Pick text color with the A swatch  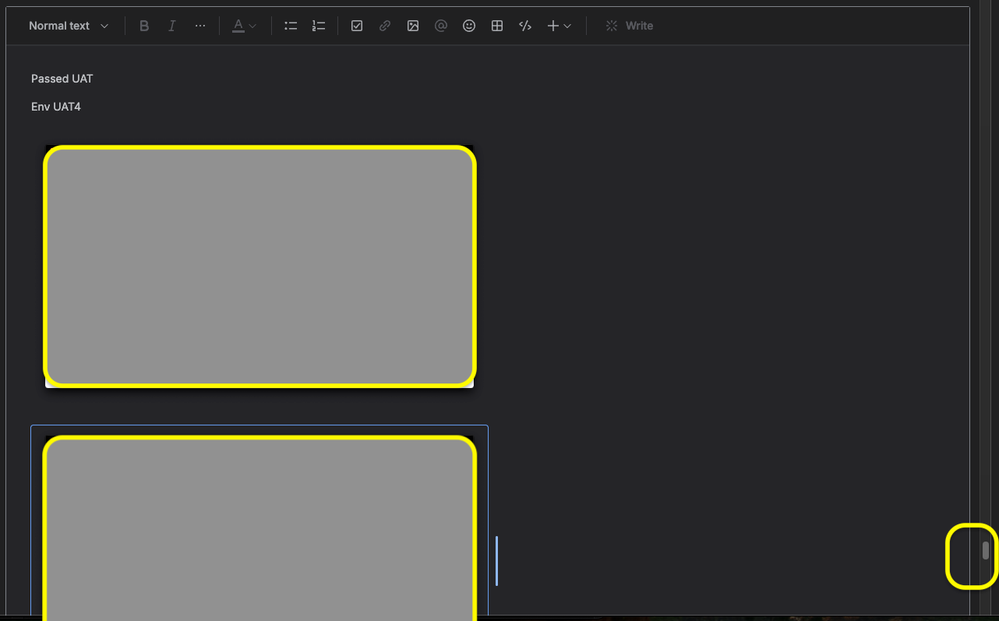[x=238, y=26]
